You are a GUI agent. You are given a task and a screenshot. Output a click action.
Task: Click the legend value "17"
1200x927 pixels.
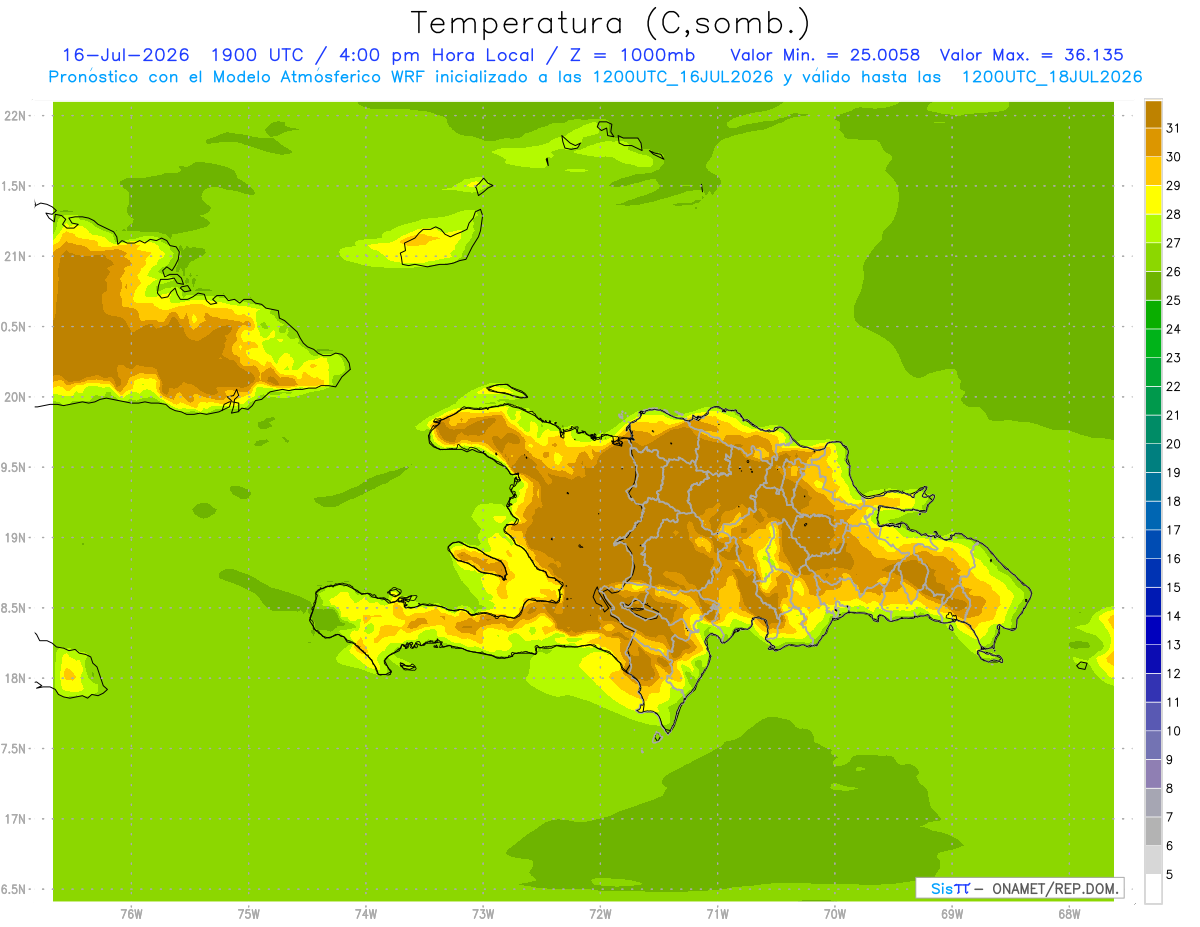(x=1174, y=530)
